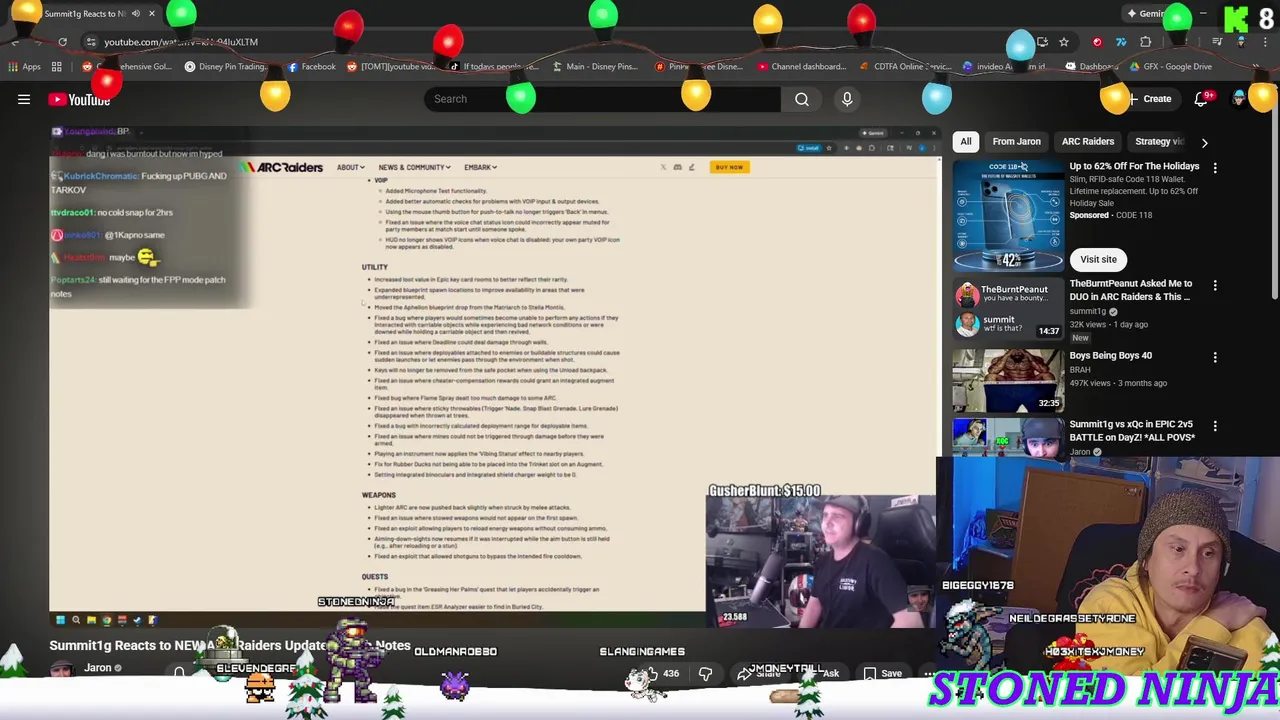The width and height of the screenshot is (1280, 720).
Task: Share this video
Action: point(760,673)
